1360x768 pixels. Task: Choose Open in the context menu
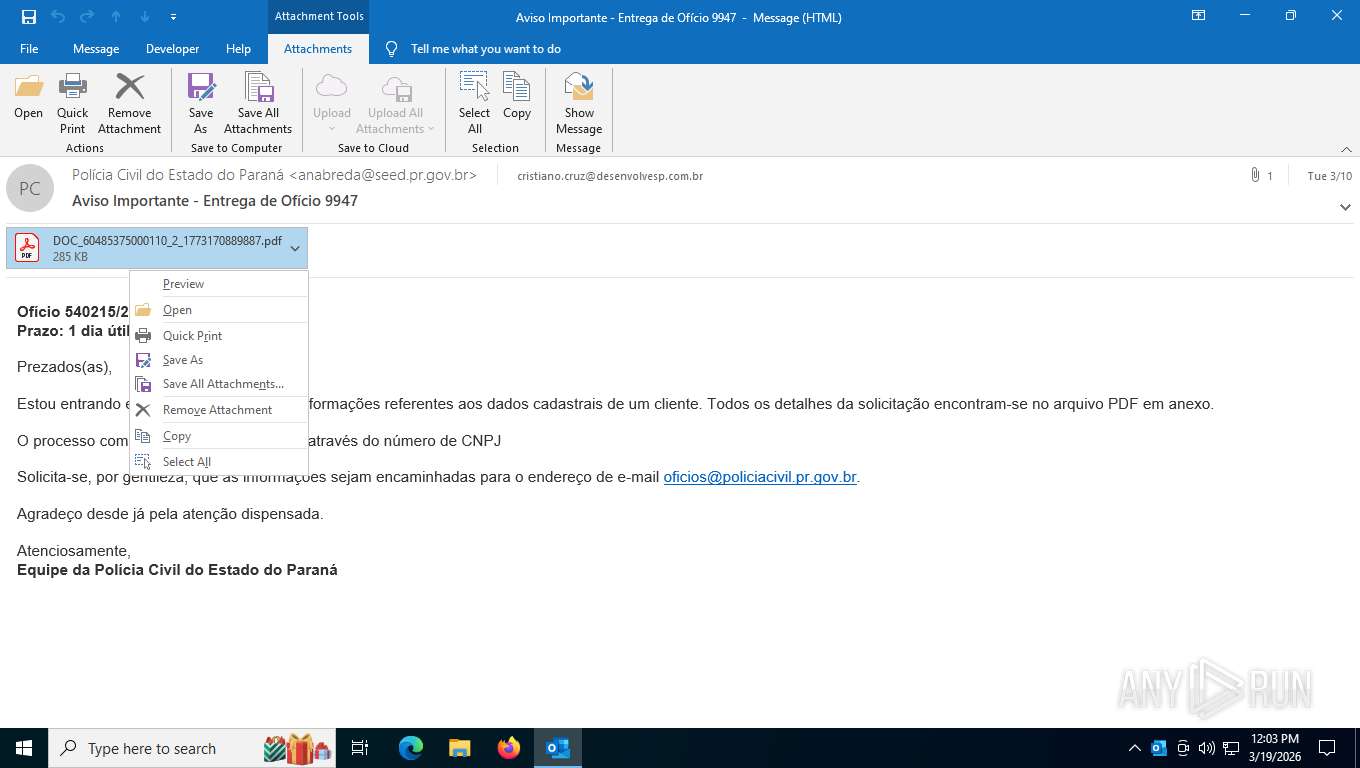[x=219, y=310]
